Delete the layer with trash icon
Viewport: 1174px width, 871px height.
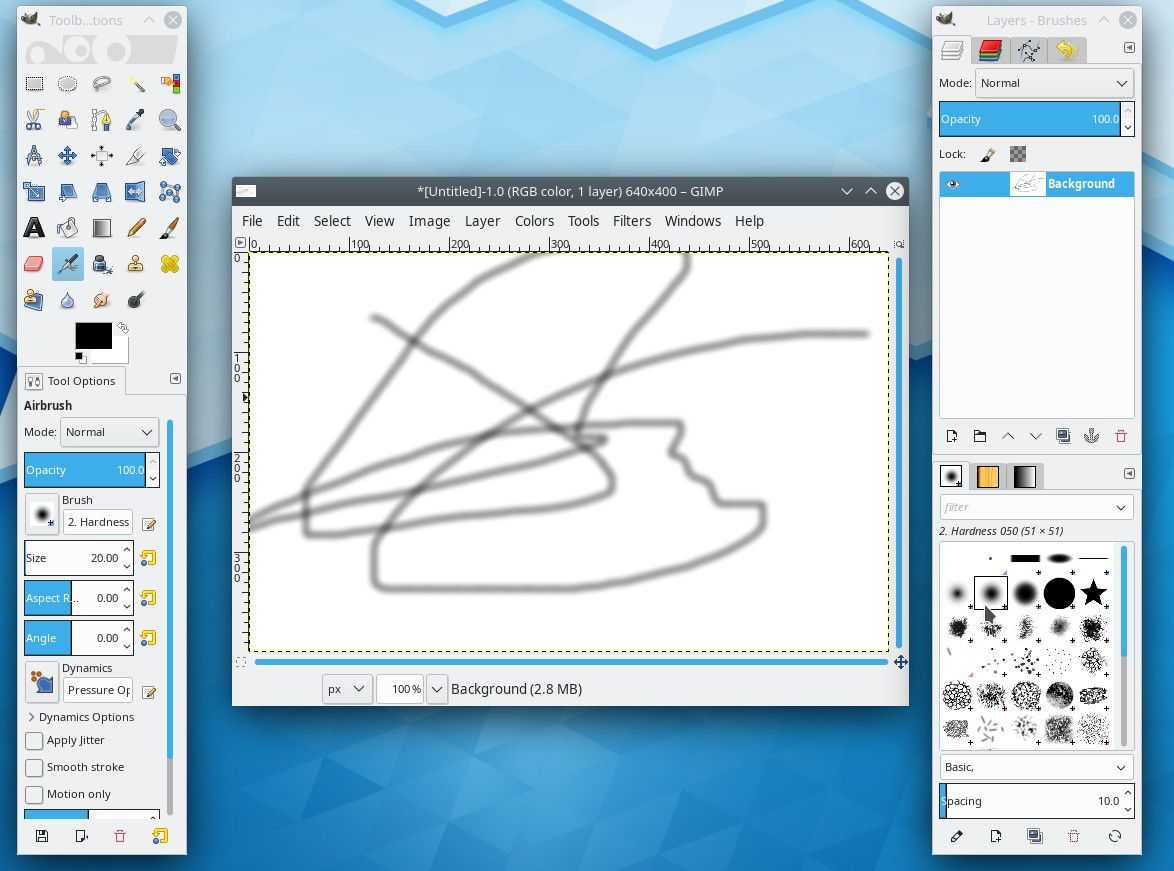[x=1120, y=436]
